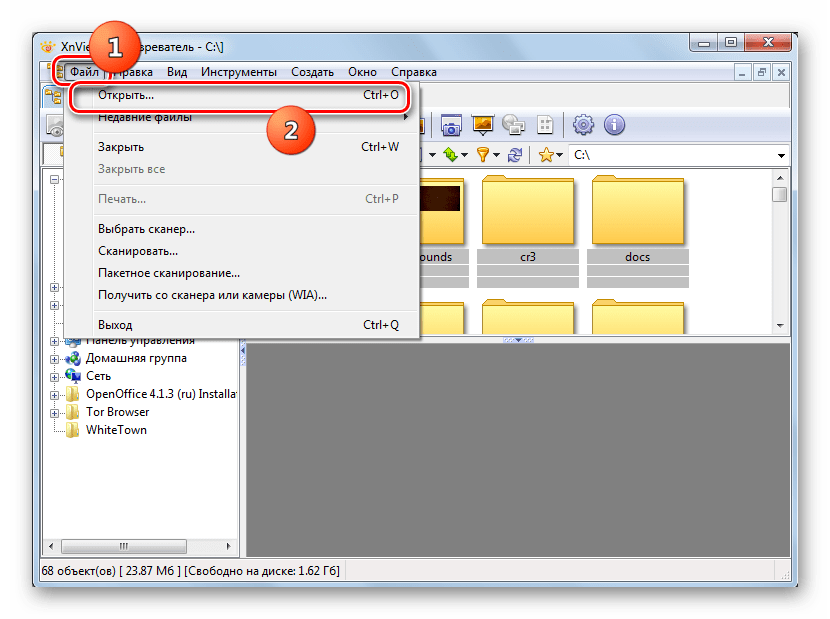
Task: Click the thumbnail pane scrollbar up arrow
Action: click(780, 177)
